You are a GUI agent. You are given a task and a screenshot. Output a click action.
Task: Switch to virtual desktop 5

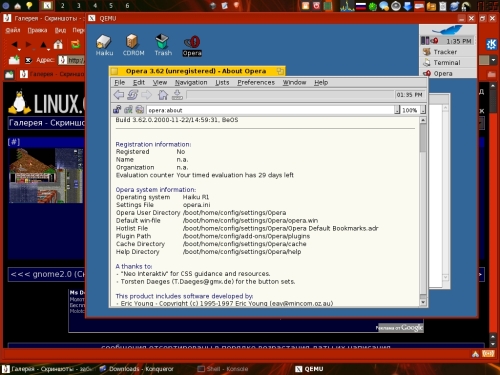click(111, 6)
